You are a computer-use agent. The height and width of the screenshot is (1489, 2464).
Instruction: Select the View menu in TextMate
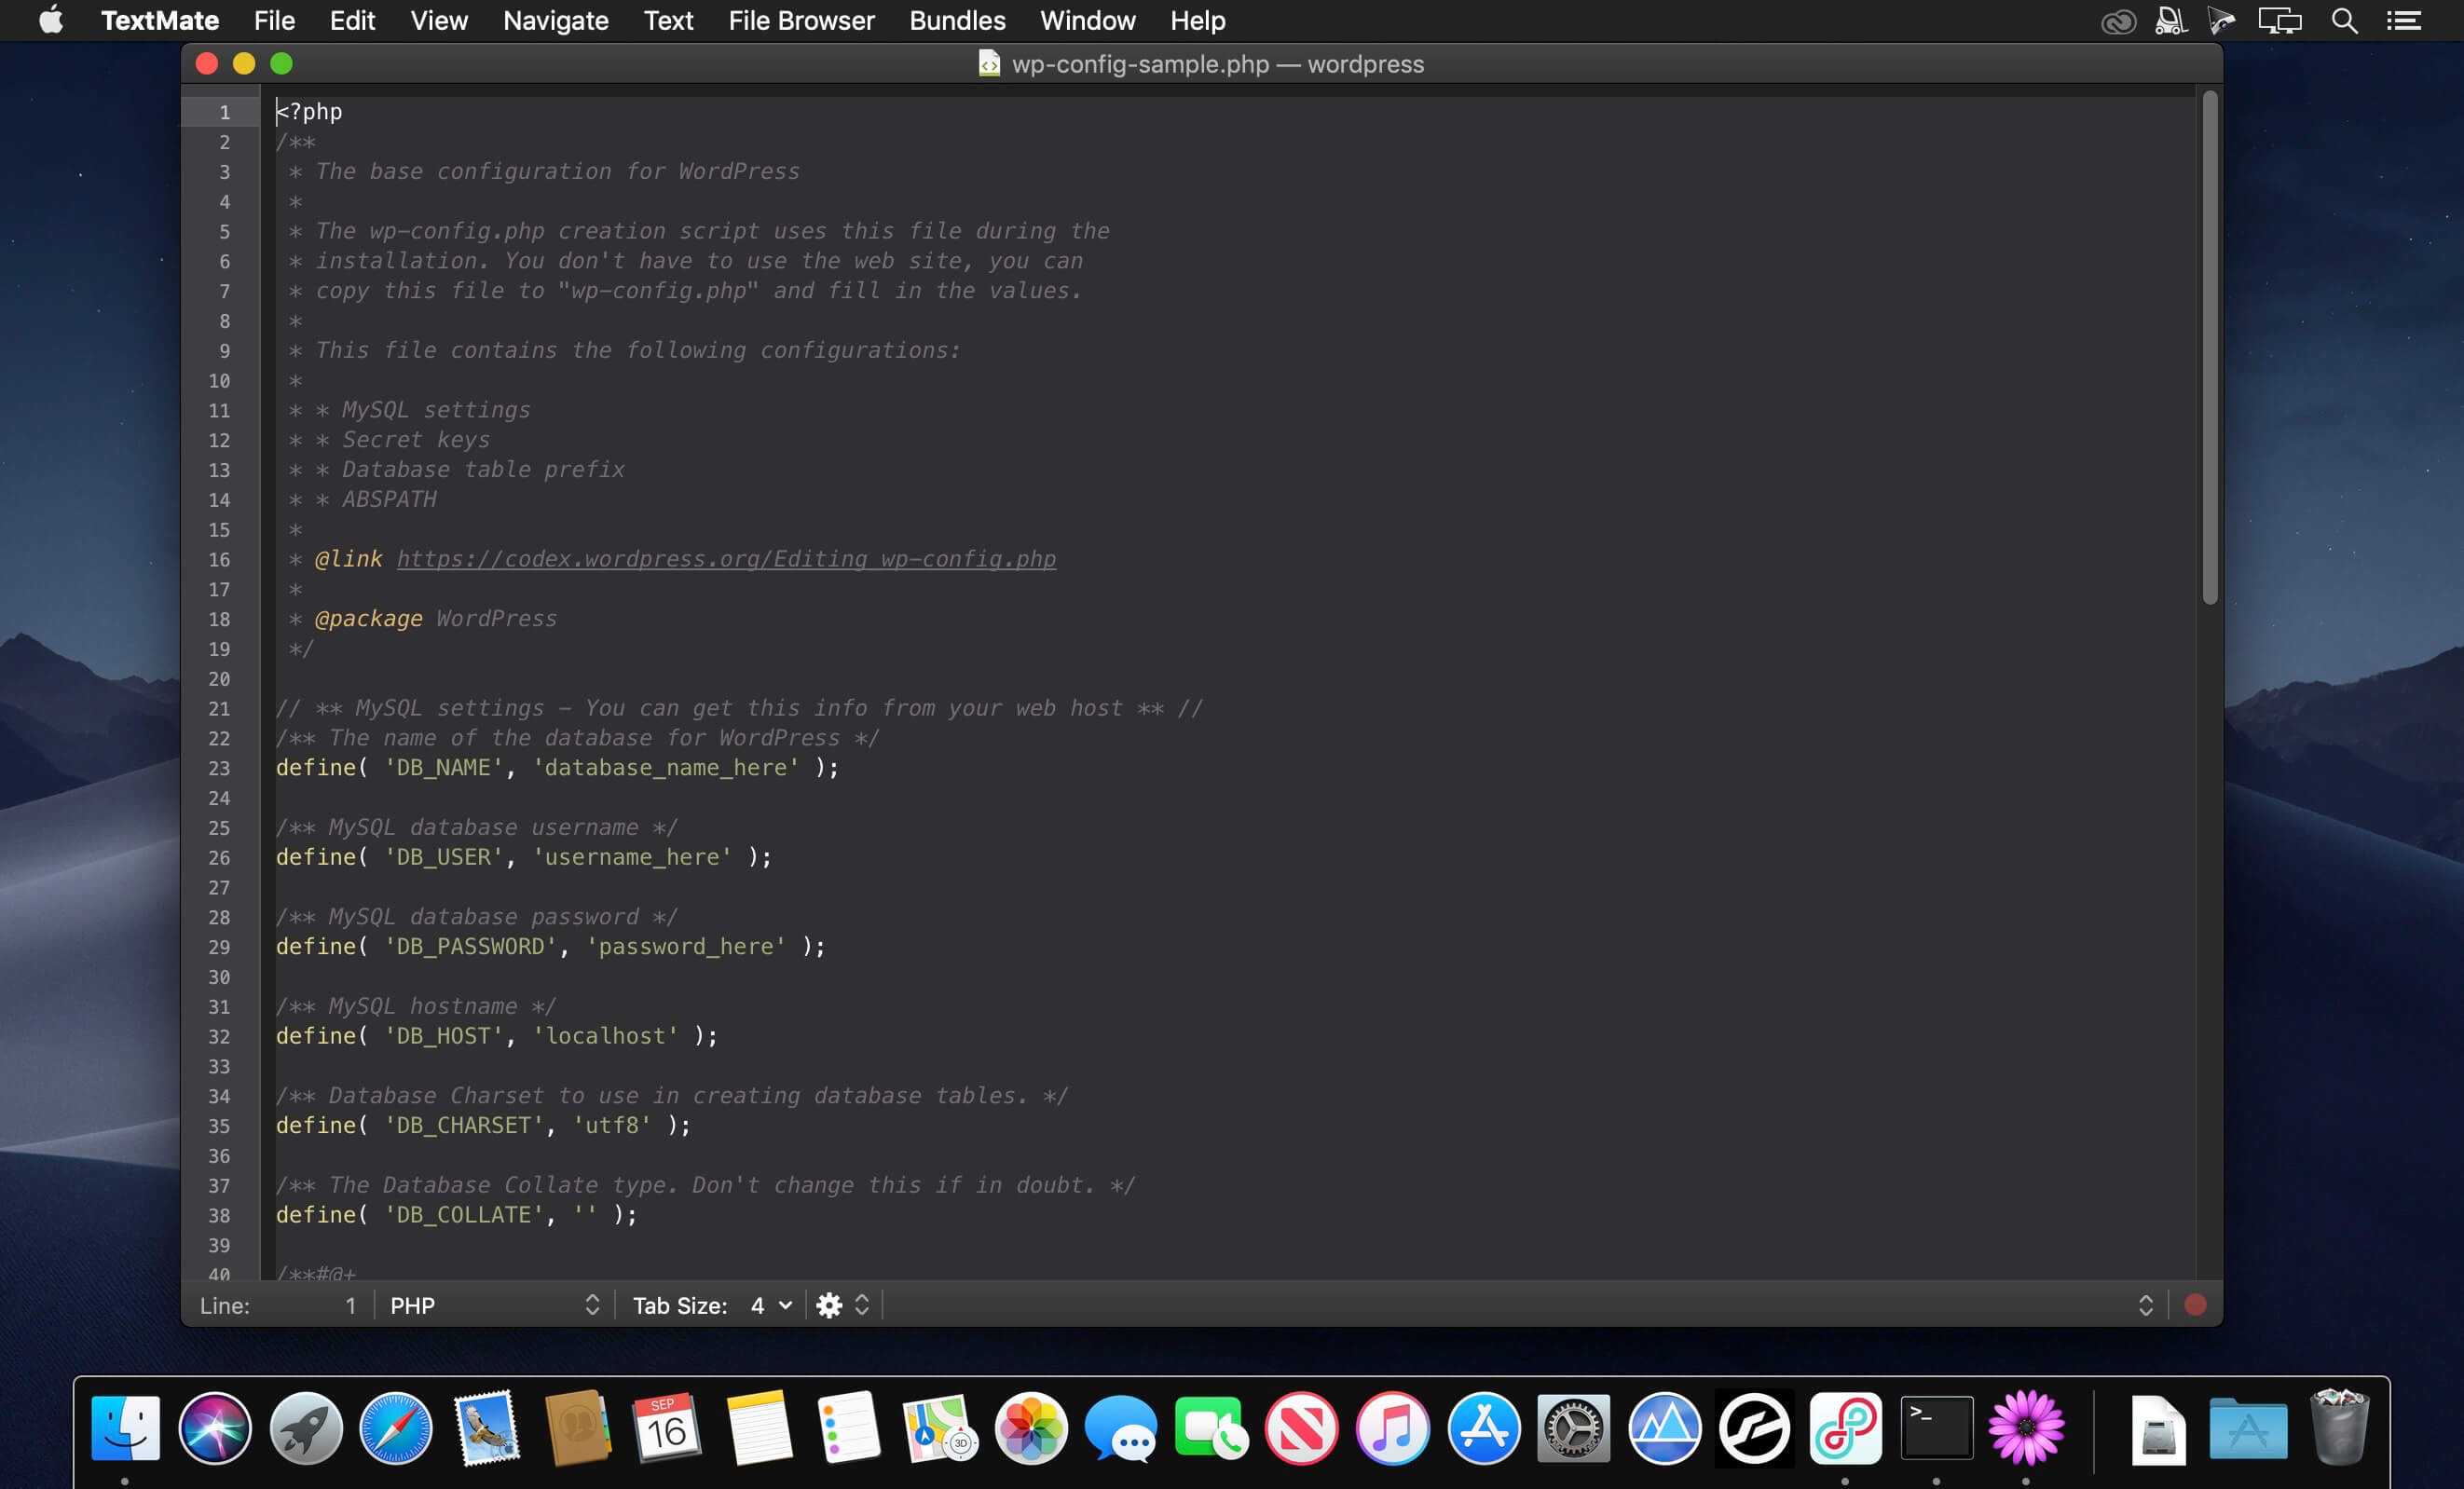[434, 21]
